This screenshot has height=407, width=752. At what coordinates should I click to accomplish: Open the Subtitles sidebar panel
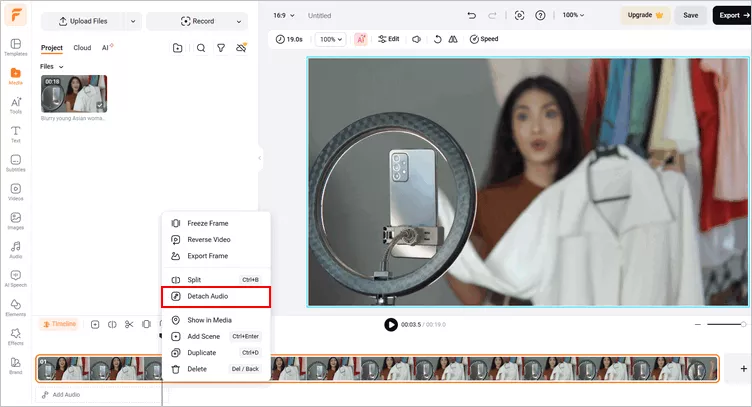pyautogui.click(x=15, y=163)
